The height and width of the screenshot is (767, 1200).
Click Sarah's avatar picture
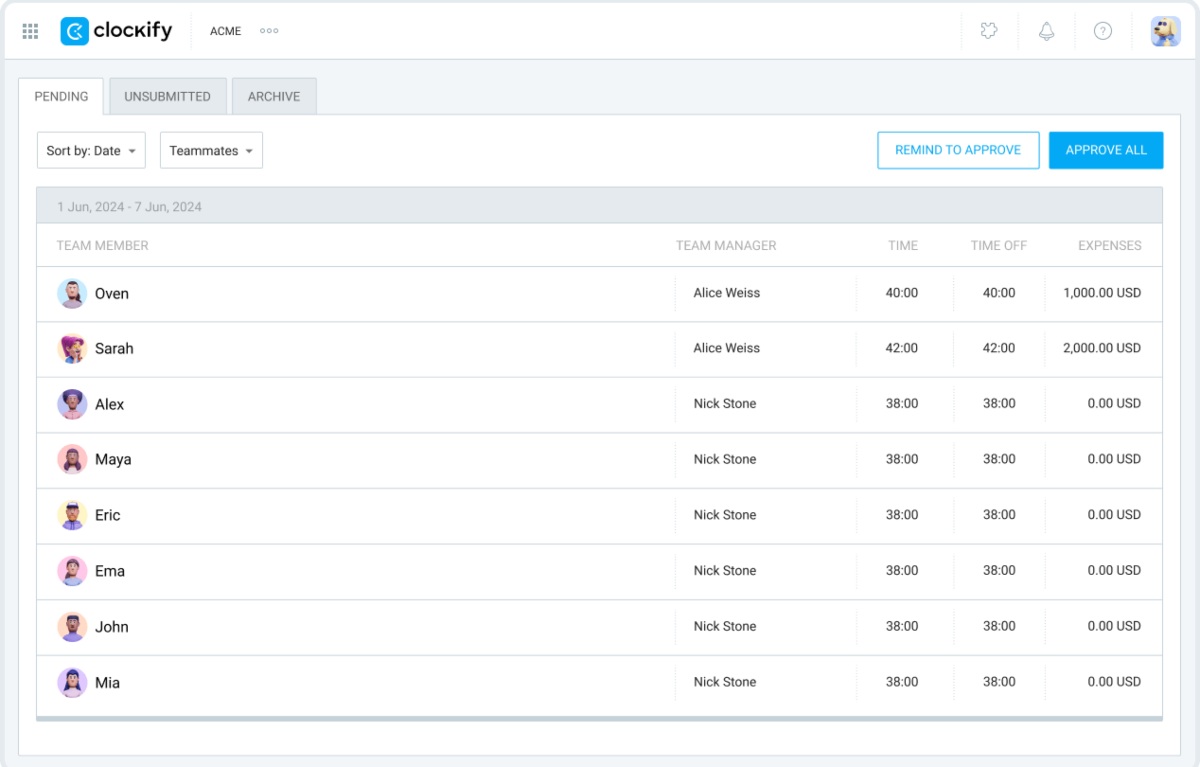72,348
